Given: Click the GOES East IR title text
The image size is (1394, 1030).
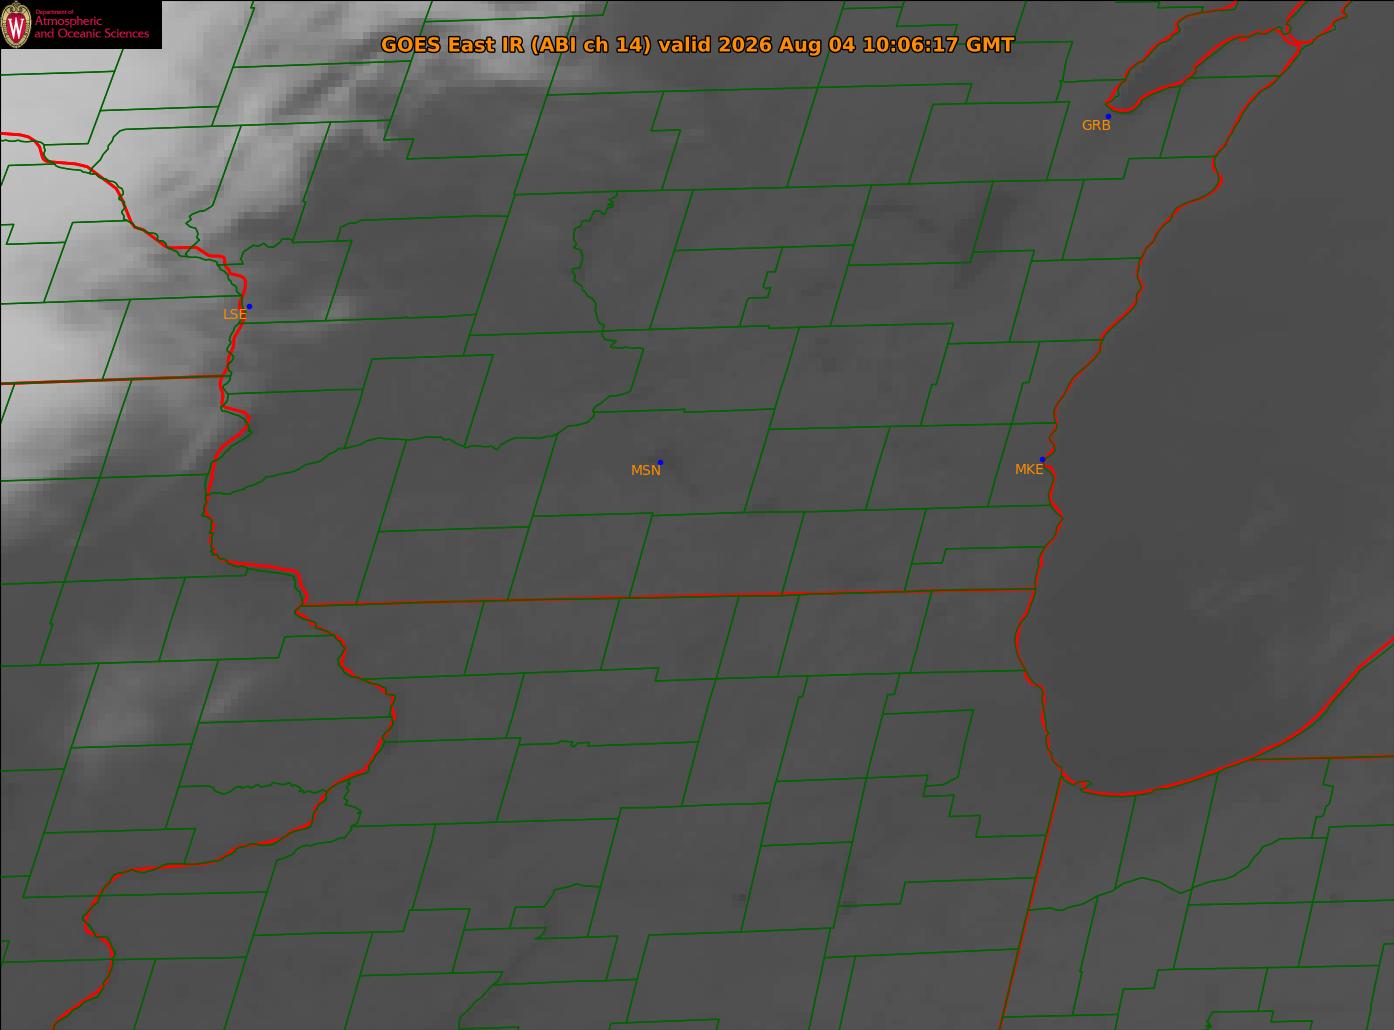Looking at the screenshot, I should pyautogui.click(x=697, y=45).
